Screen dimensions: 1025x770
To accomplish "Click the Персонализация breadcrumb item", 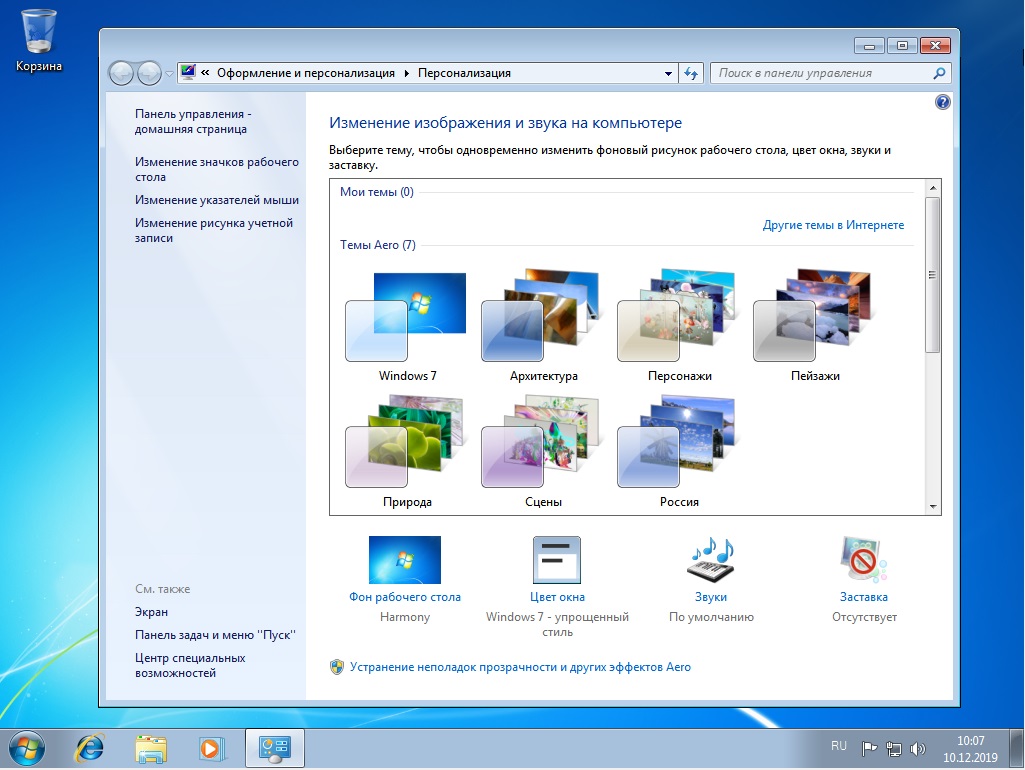I will coord(464,73).
